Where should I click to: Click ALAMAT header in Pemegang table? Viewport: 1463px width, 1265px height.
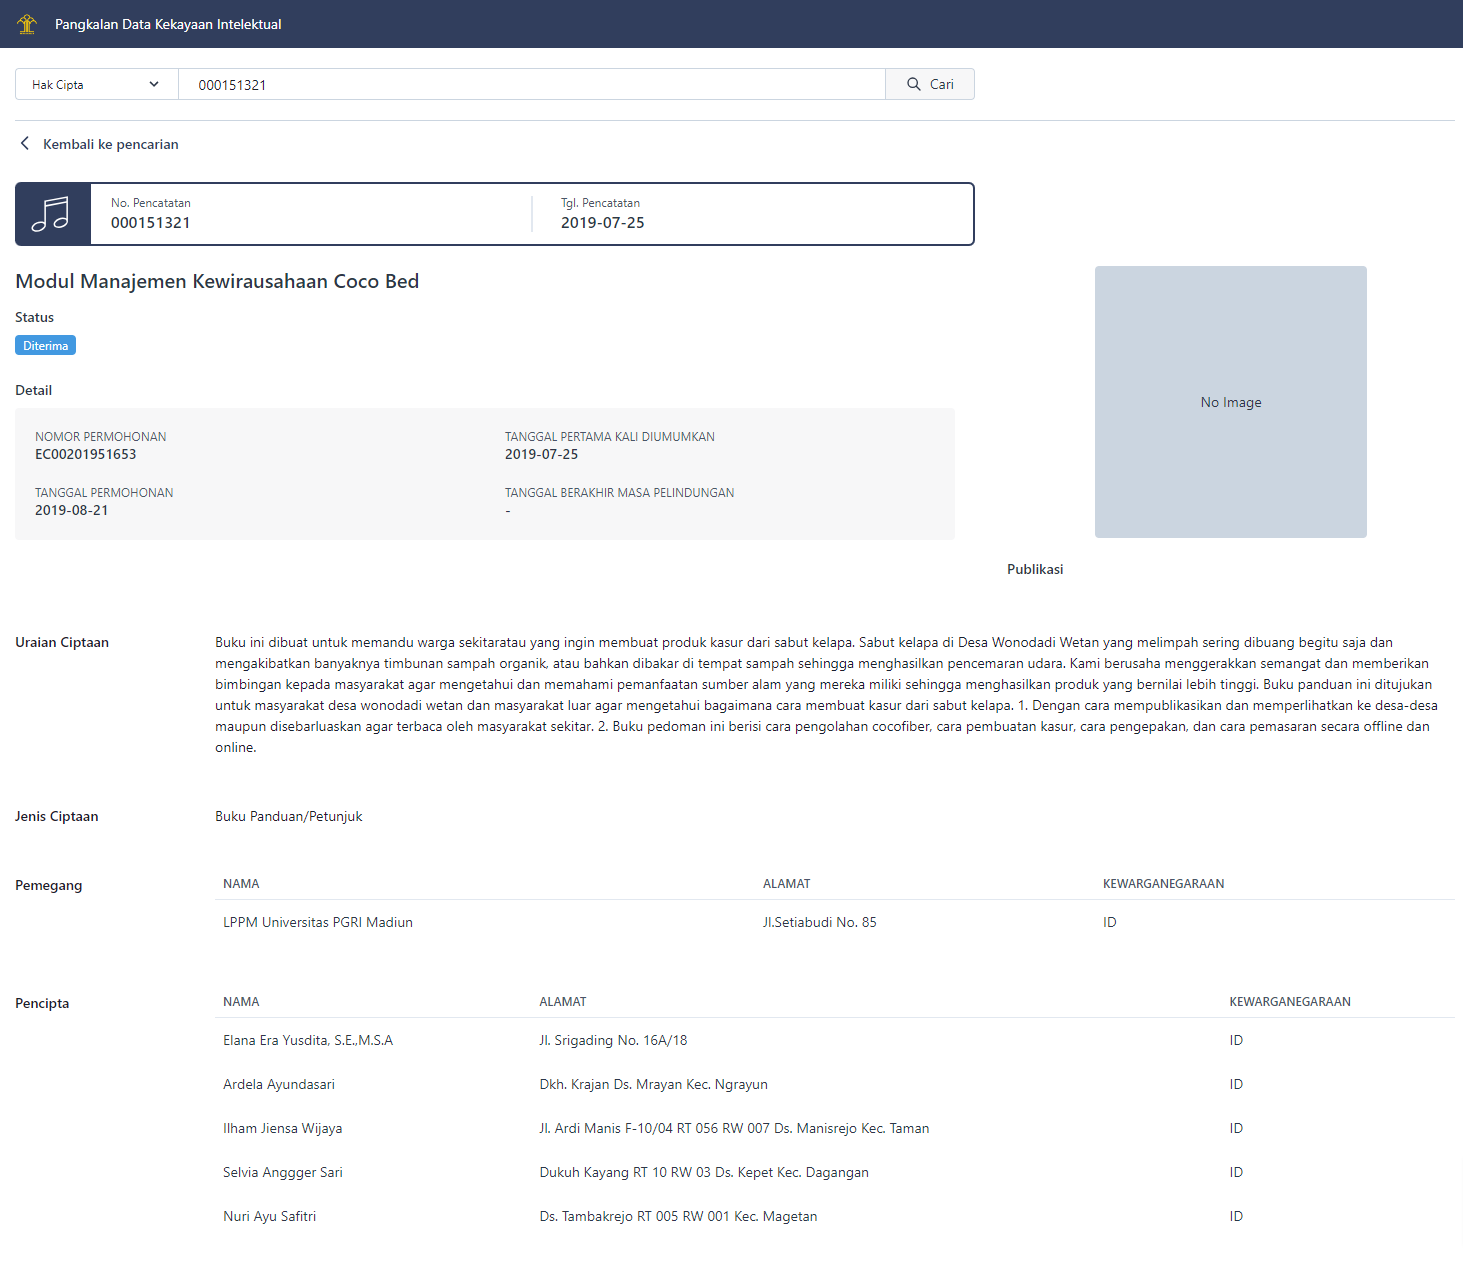tap(787, 883)
